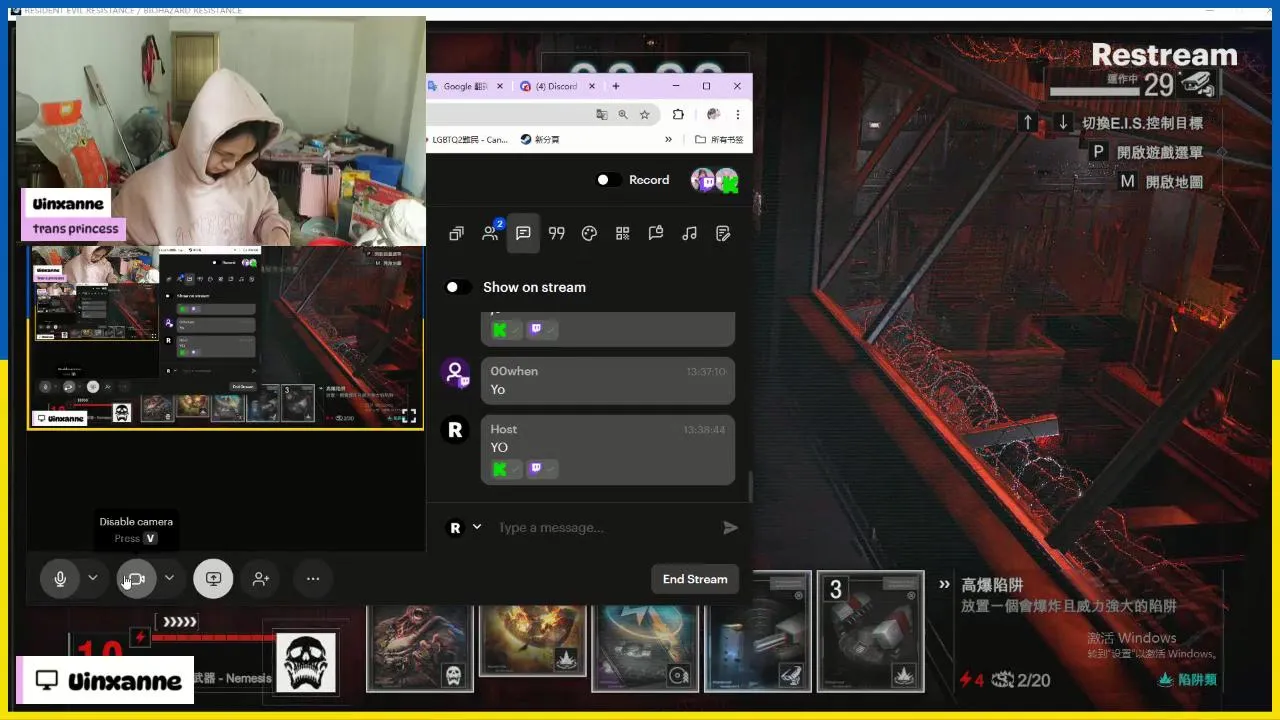The height and width of the screenshot is (720, 1280).
Task: Open the 所有书签 bookmarks folder
Action: [720, 140]
